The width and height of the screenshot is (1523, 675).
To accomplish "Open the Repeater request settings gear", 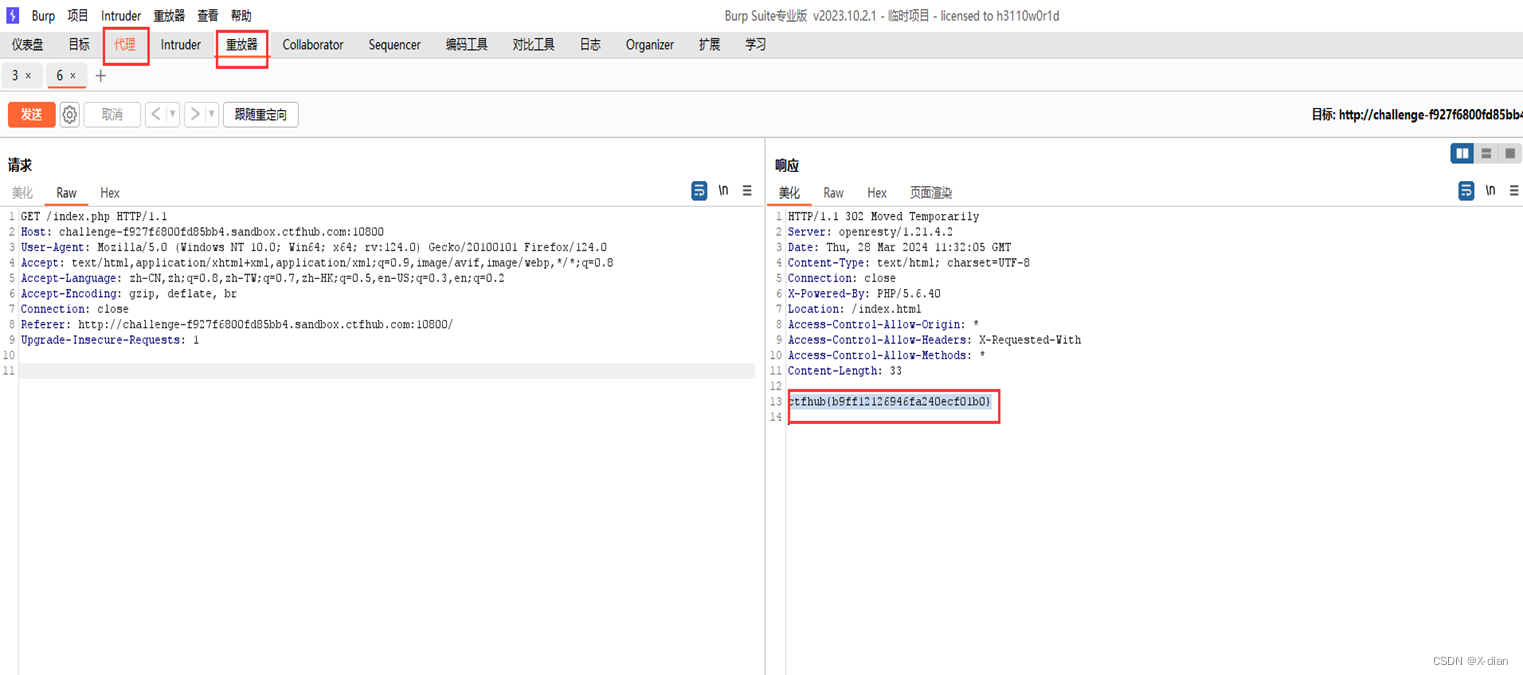I will click(69, 114).
